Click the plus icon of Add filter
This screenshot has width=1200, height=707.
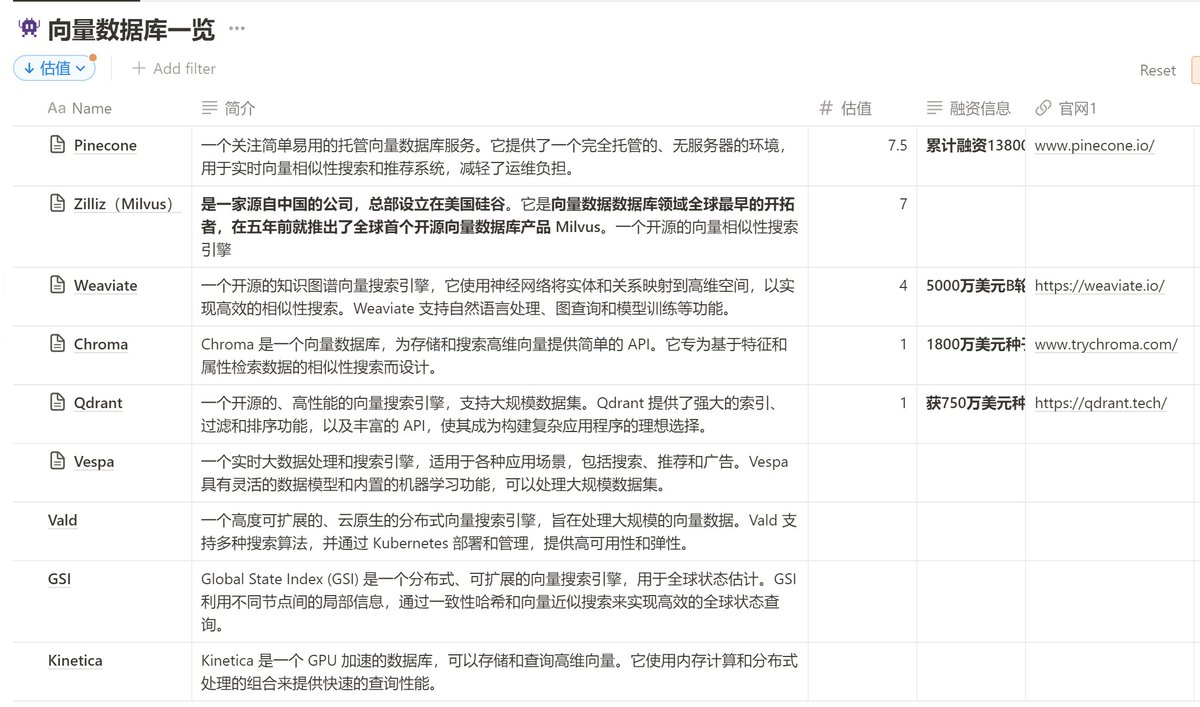click(139, 68)
